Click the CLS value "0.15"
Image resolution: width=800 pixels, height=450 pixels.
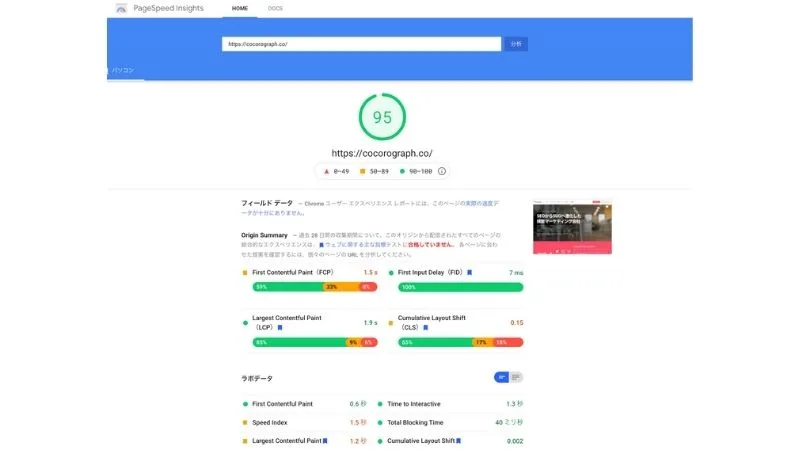coord(516,322)
